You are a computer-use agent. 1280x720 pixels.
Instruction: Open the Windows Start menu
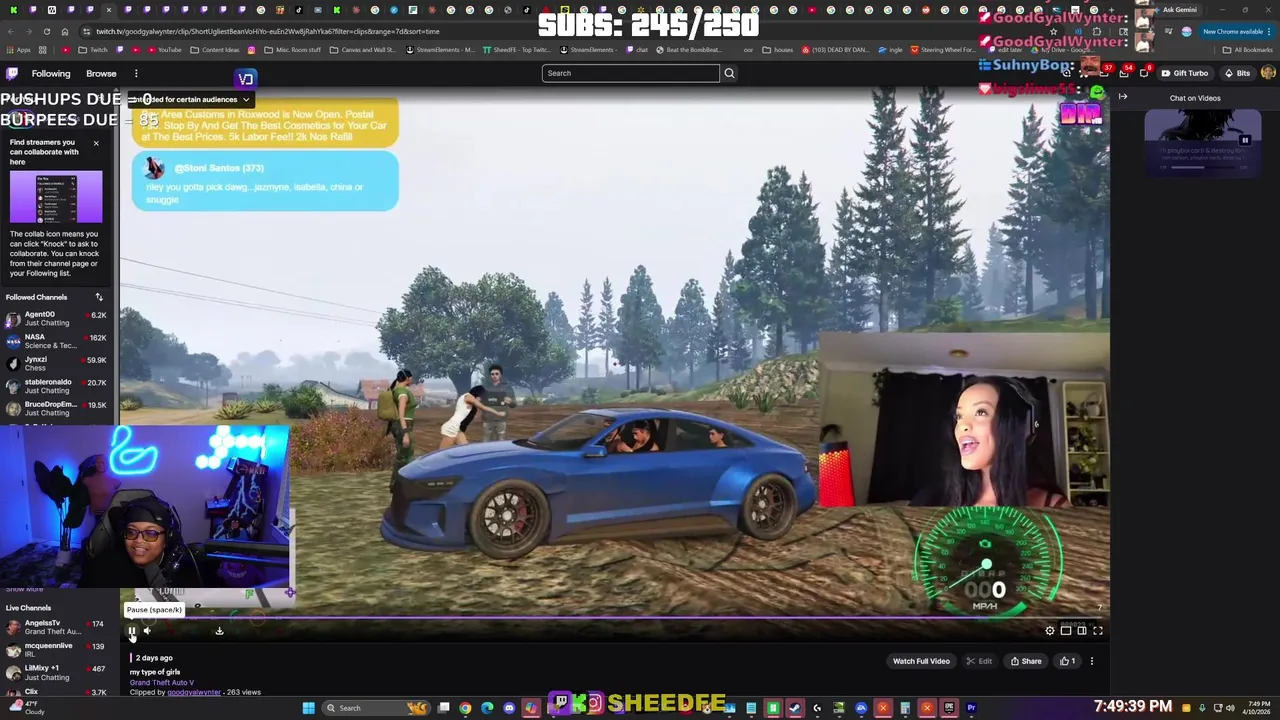pyautogui.click(x=309, y=708)
